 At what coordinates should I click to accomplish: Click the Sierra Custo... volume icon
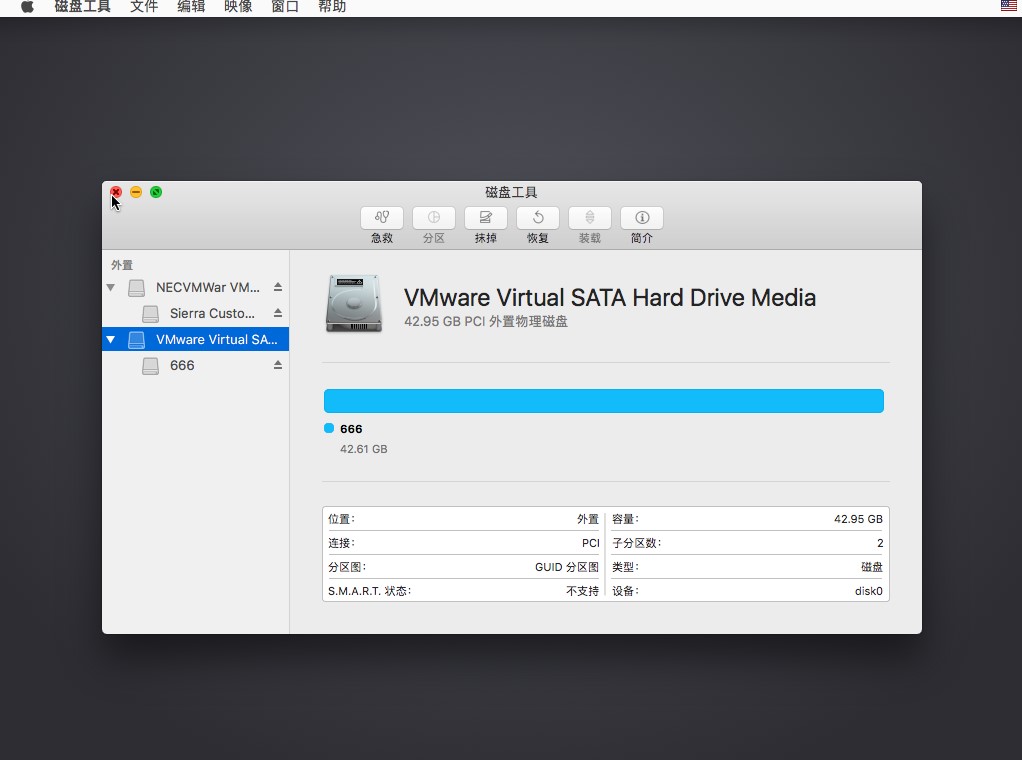point(151,314)
